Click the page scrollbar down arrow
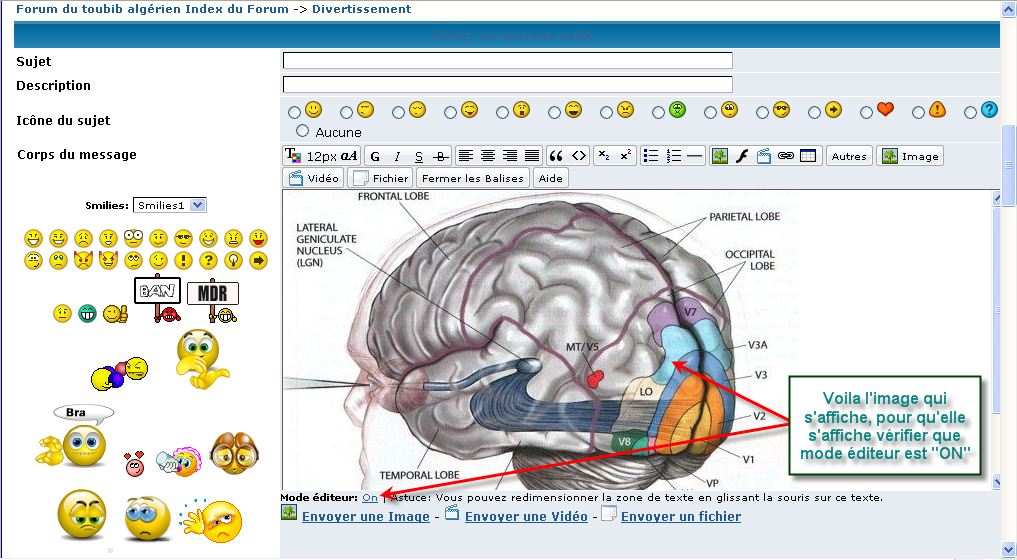The height and width of the screenshot is (560, 1017). 1009,552
